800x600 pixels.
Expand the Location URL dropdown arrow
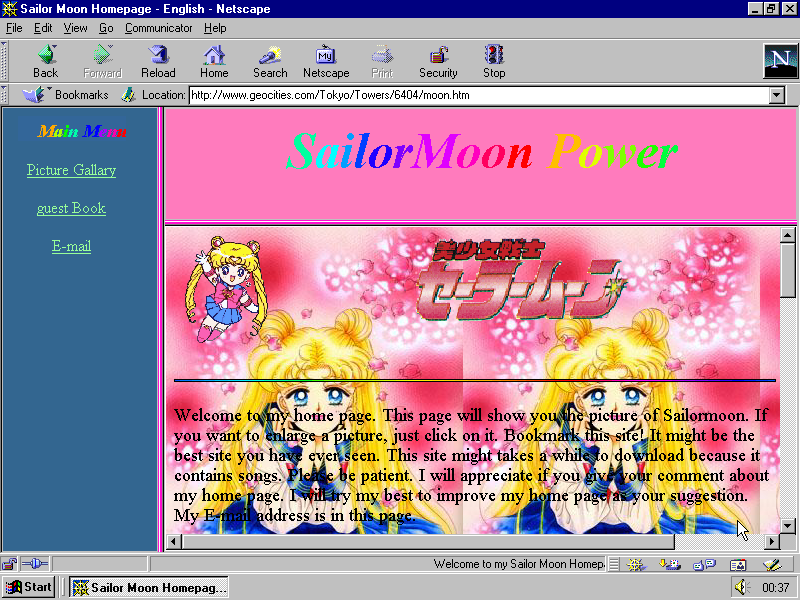pos(777,95)
